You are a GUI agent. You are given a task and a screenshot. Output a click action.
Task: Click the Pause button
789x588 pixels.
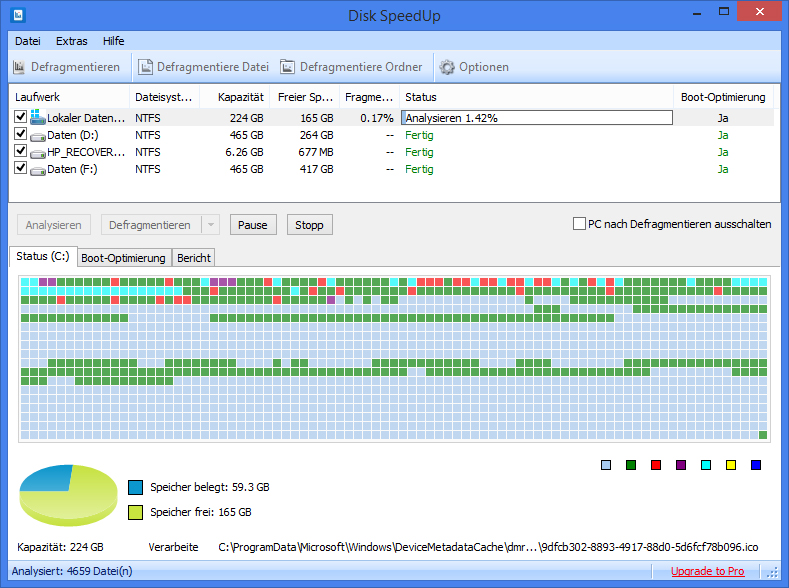[x=253, y=225]
